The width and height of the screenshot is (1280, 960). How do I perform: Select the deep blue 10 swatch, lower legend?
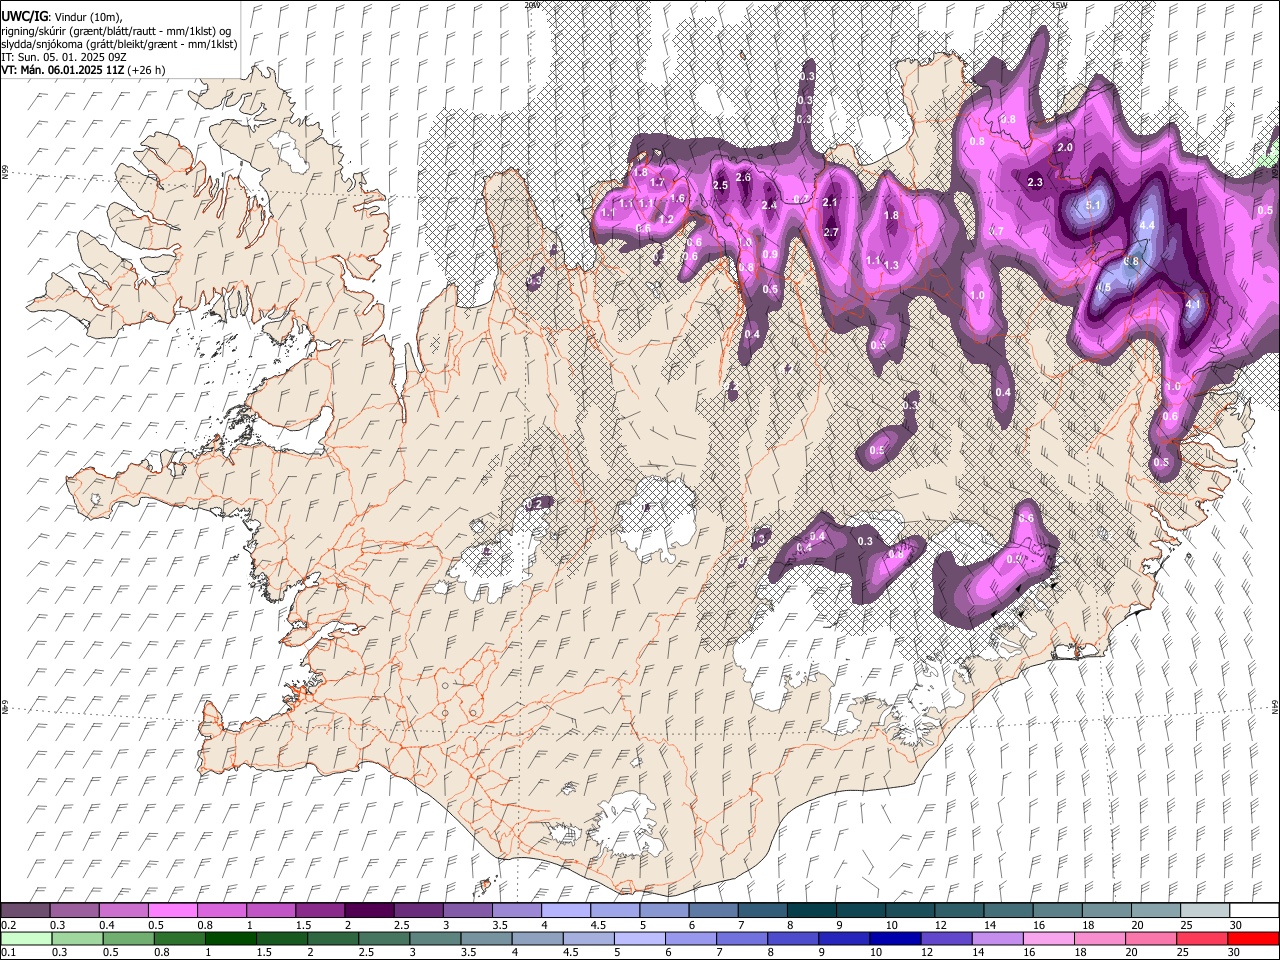(894, 938)
